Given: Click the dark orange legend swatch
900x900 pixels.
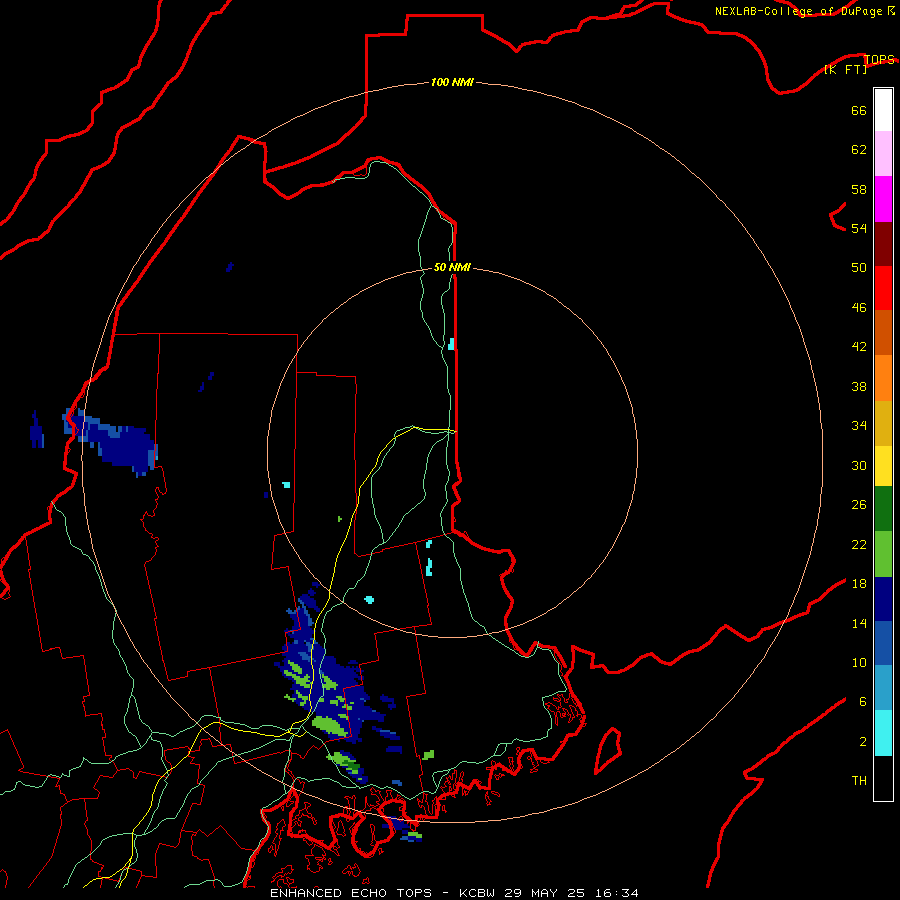Looking at the screenshot, I should click(883, 332).
